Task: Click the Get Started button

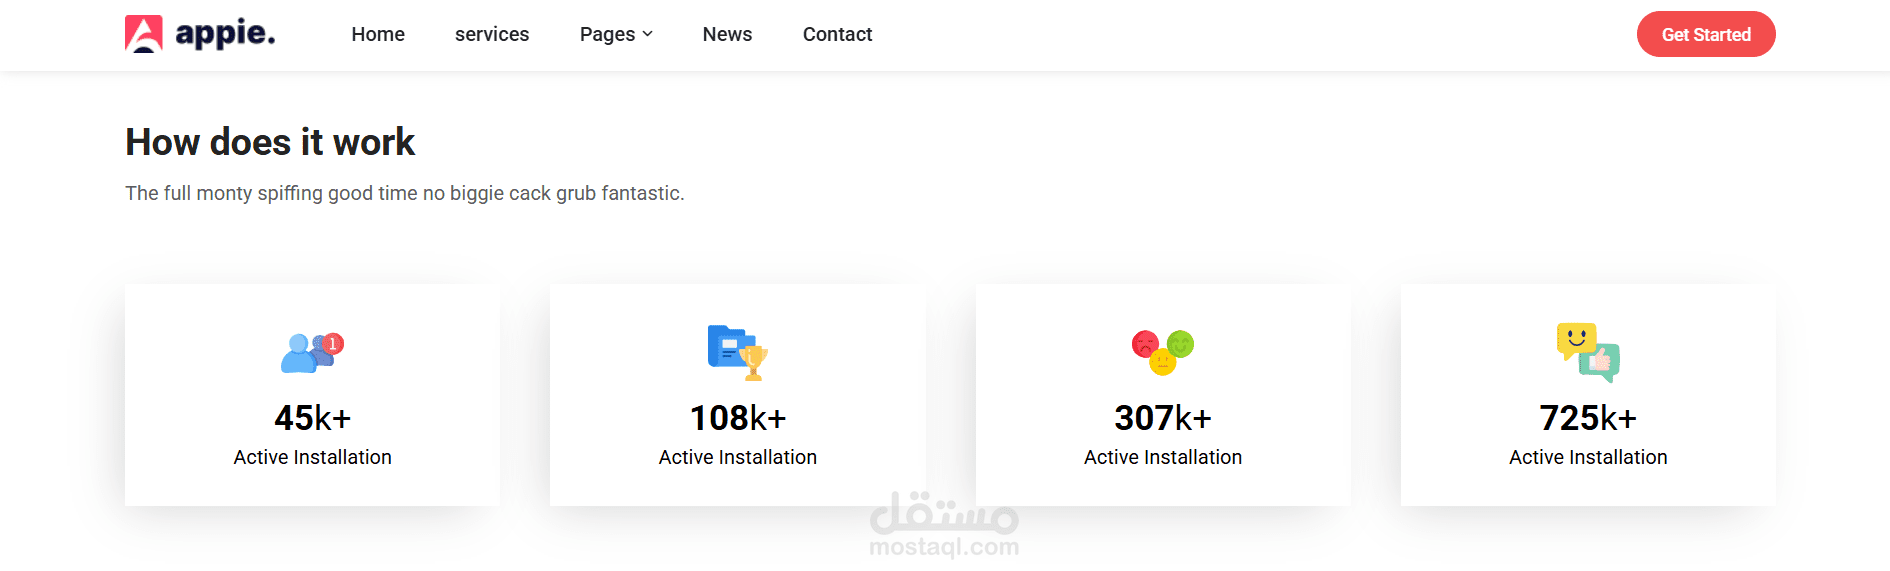Action: [1706, 34]
